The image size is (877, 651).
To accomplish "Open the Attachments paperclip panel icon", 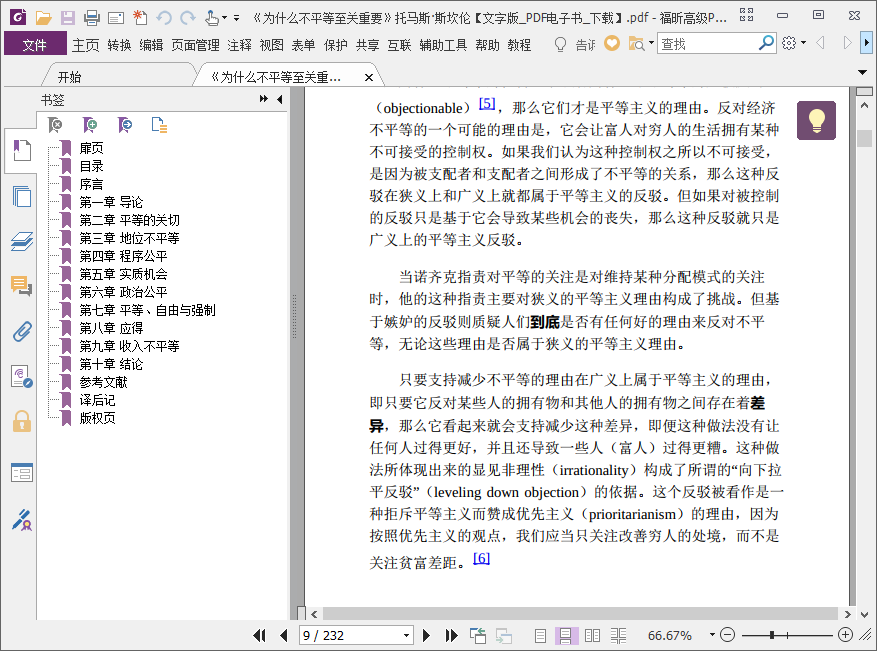I will [22, 332].
